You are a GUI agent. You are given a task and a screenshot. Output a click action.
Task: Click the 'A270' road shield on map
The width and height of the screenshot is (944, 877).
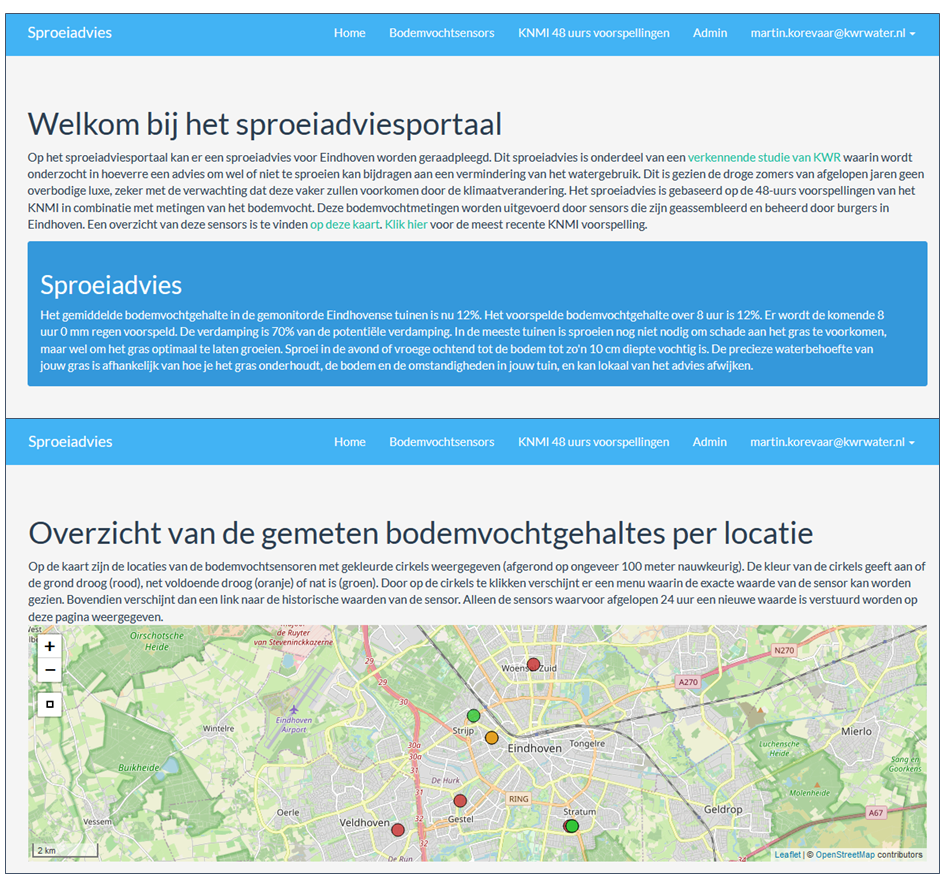point(688,682)
